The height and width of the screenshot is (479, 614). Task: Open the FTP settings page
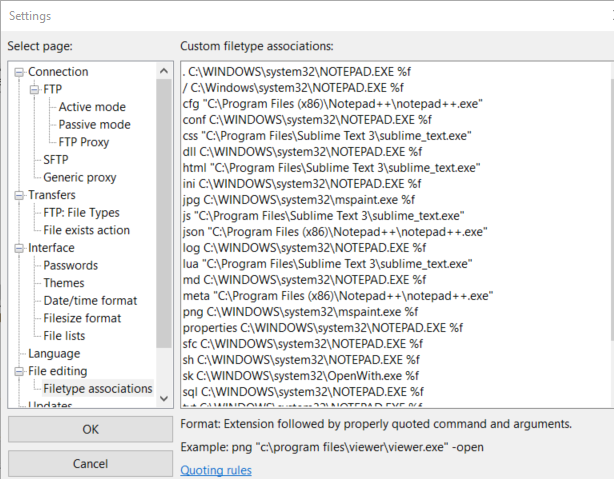(52, 89)
